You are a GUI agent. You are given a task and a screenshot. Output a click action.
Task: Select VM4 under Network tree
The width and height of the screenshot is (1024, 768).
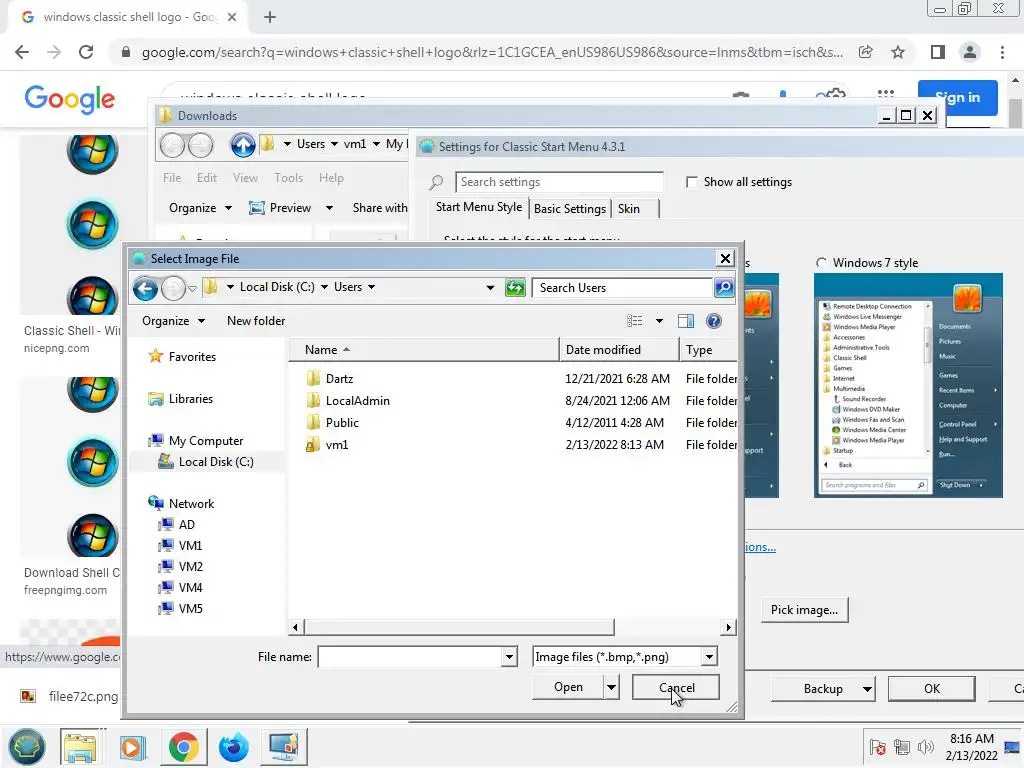(190, 588)
